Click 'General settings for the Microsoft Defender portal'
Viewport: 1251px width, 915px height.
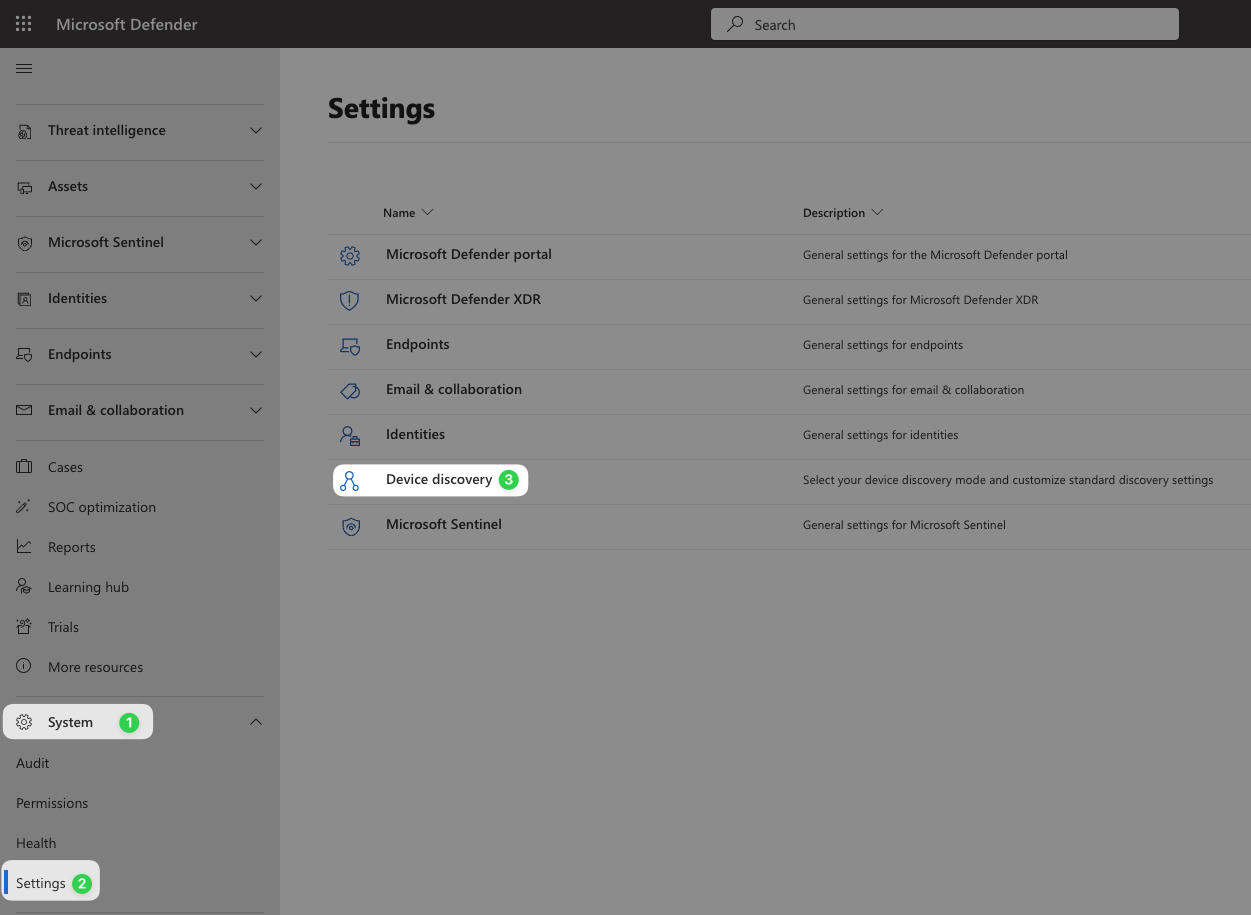pos(935,255)
